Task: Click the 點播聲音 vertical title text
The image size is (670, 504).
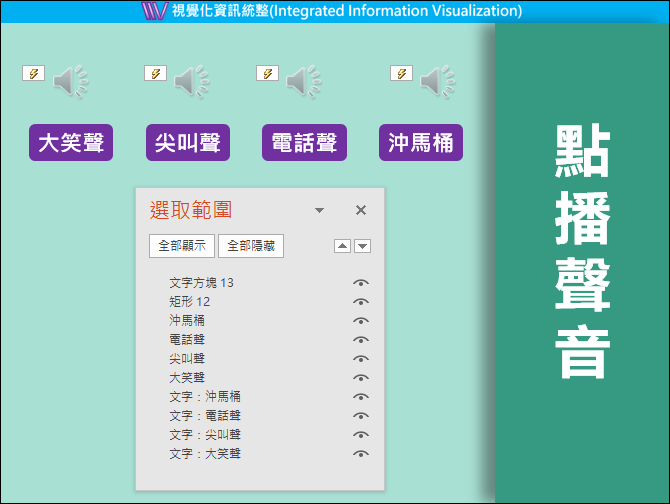Action: 582,251
